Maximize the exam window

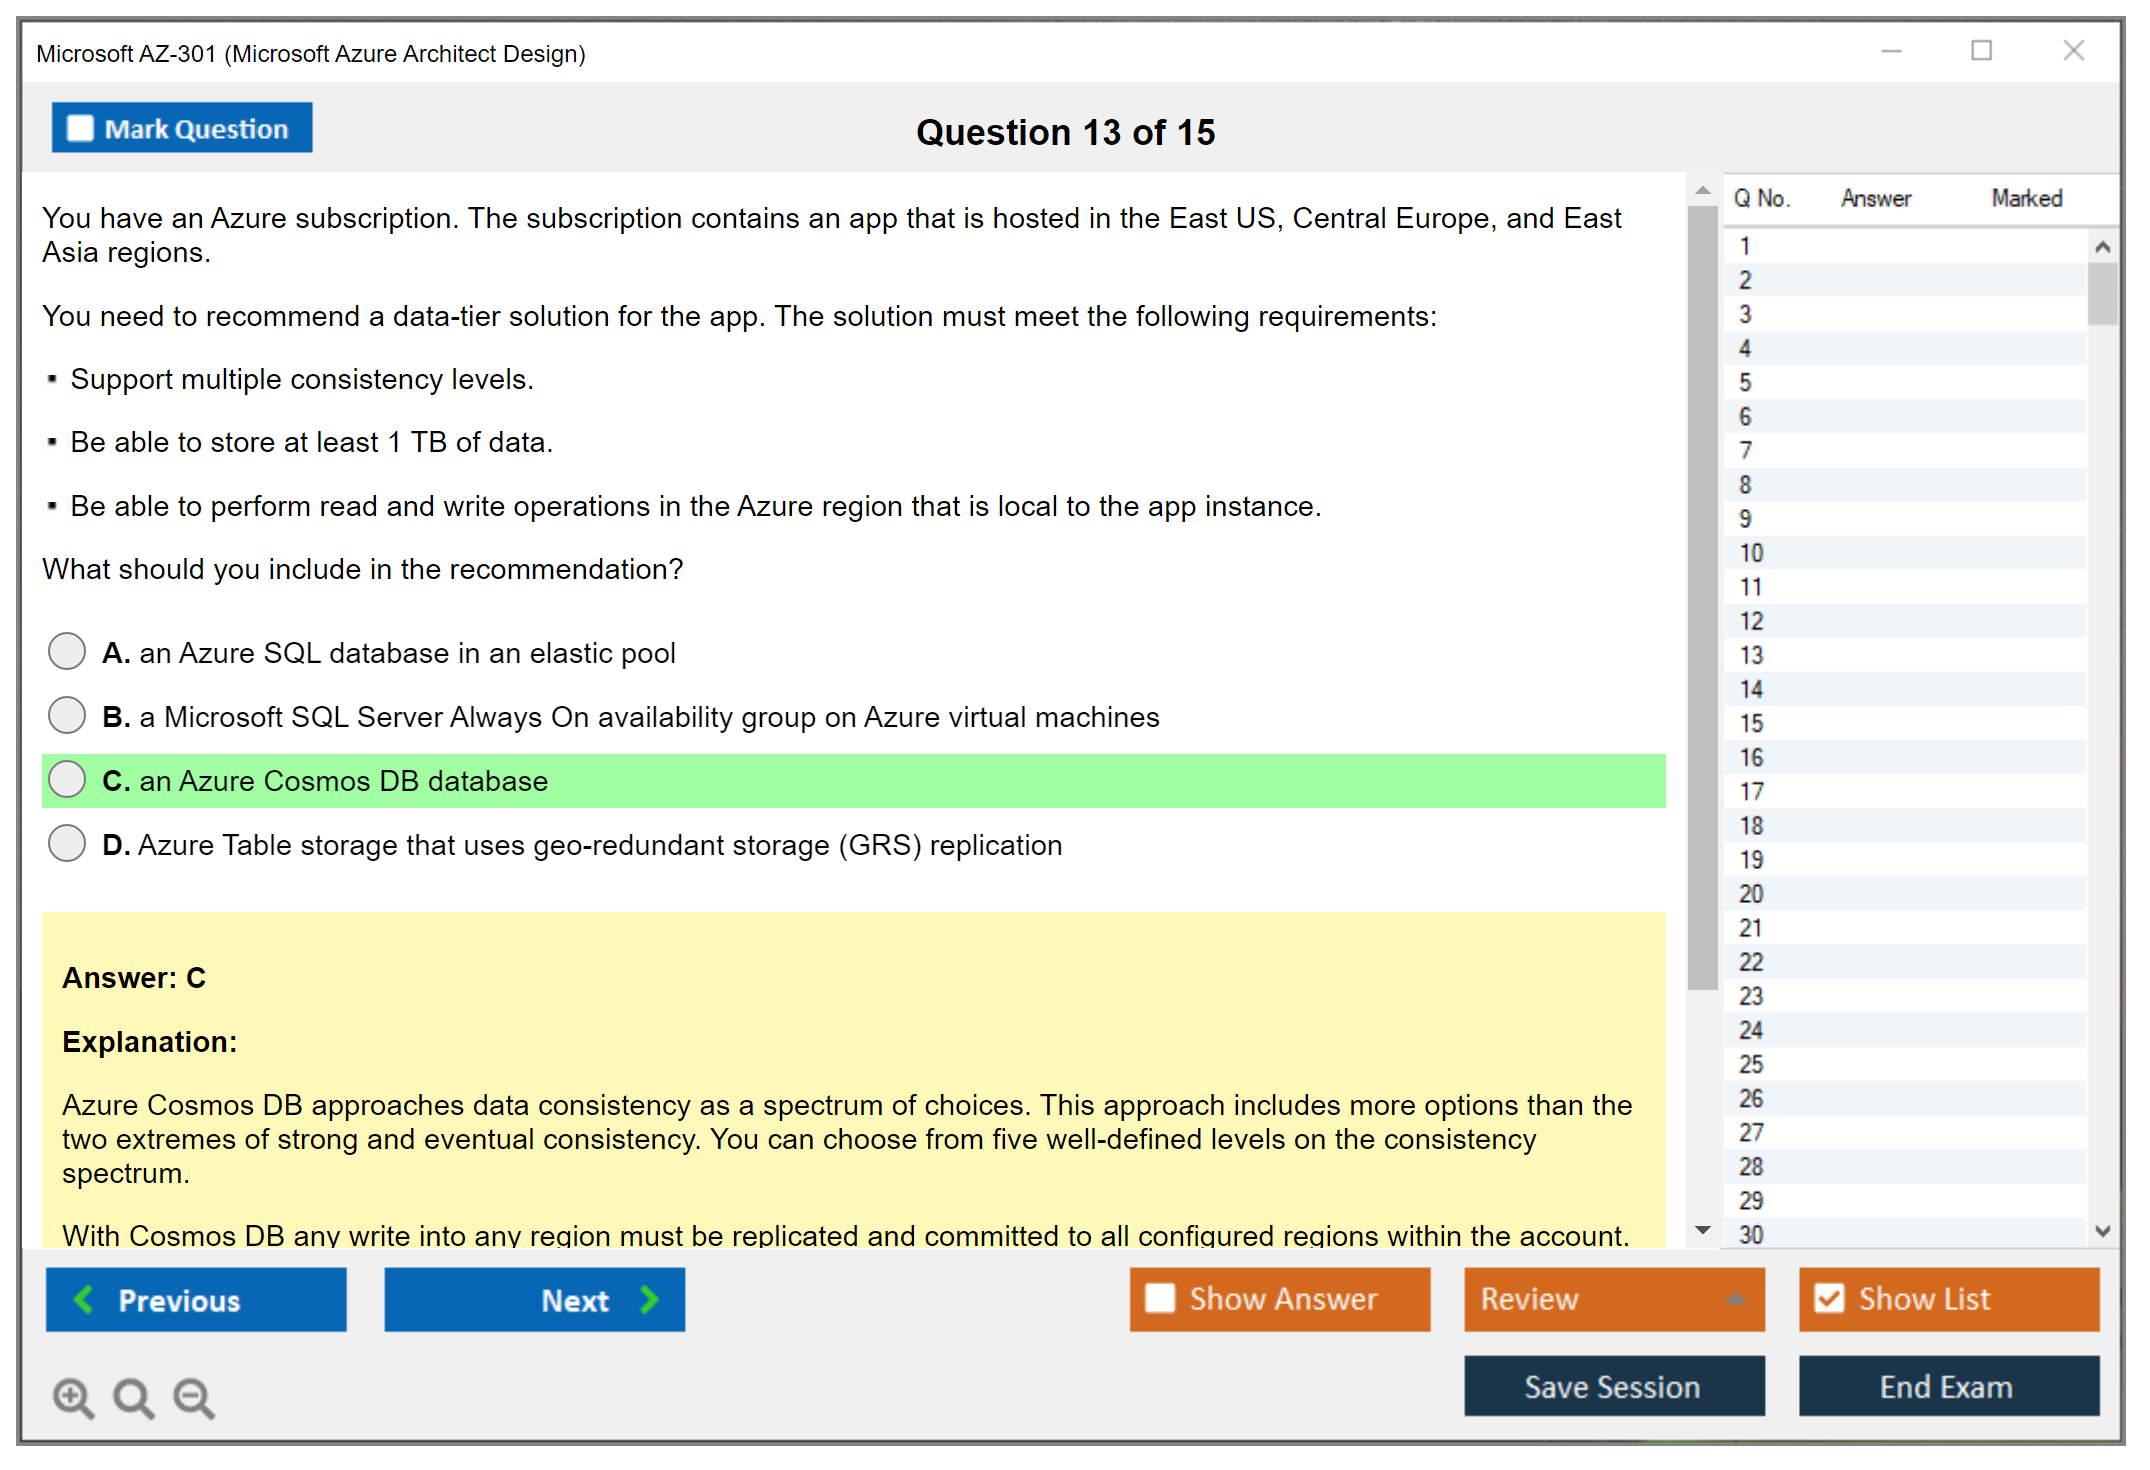tap(1981, 51)
